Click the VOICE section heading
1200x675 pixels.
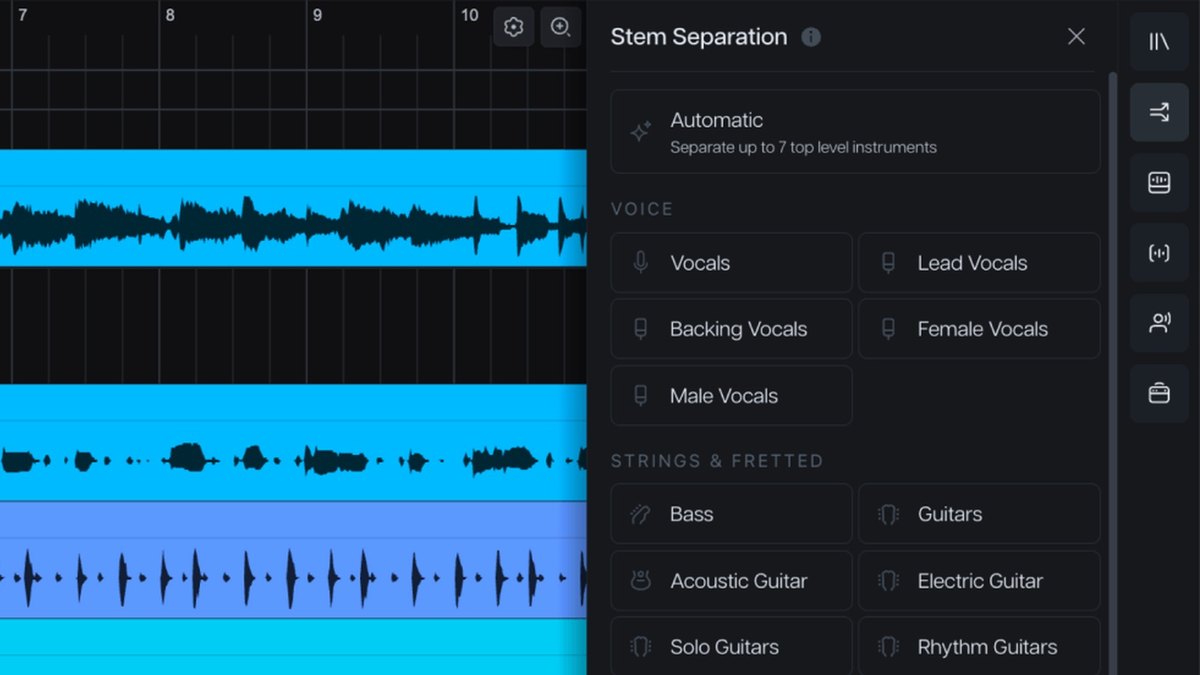tap(642, 209)
